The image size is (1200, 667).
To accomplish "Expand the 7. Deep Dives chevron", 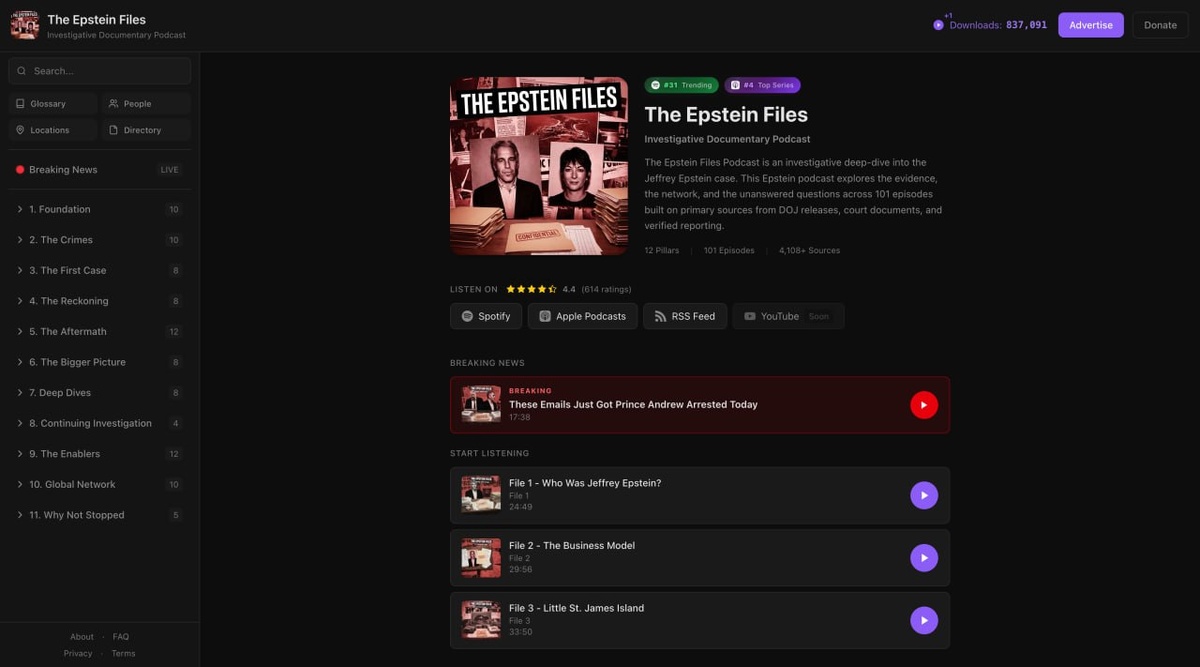I will pyautogui.click(x=20, y=393).
